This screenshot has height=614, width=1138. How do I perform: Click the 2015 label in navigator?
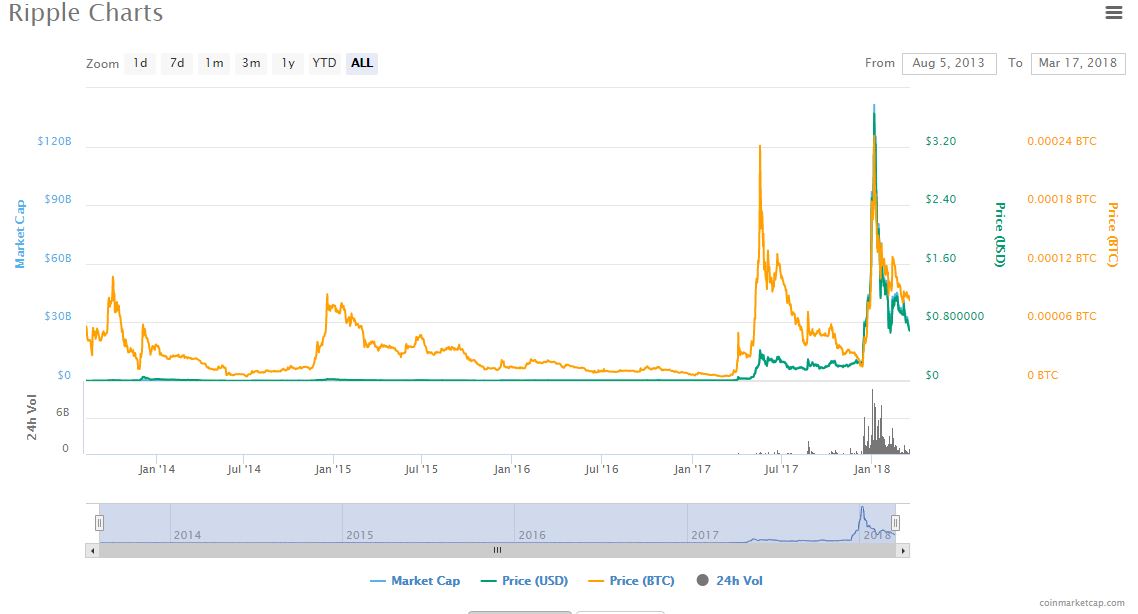(360, 535)
